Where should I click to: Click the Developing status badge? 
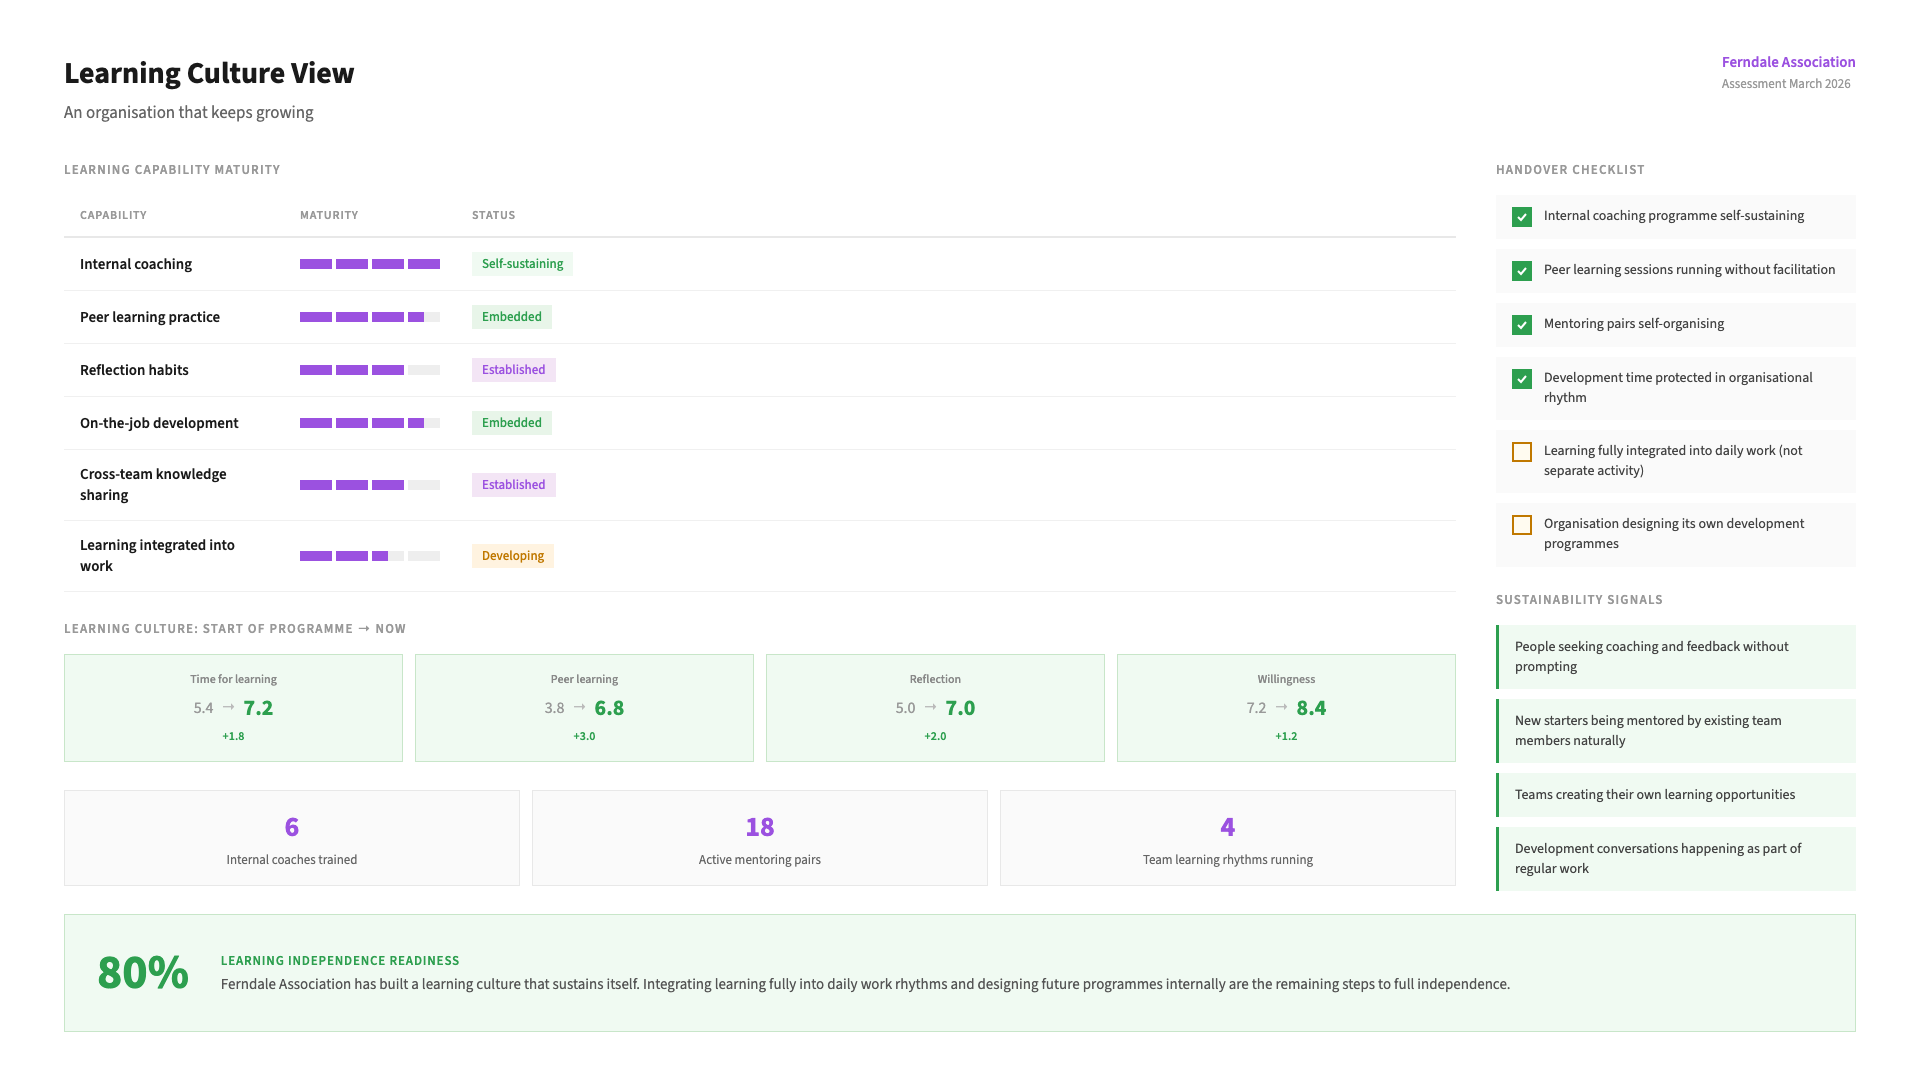pos(512,556)
